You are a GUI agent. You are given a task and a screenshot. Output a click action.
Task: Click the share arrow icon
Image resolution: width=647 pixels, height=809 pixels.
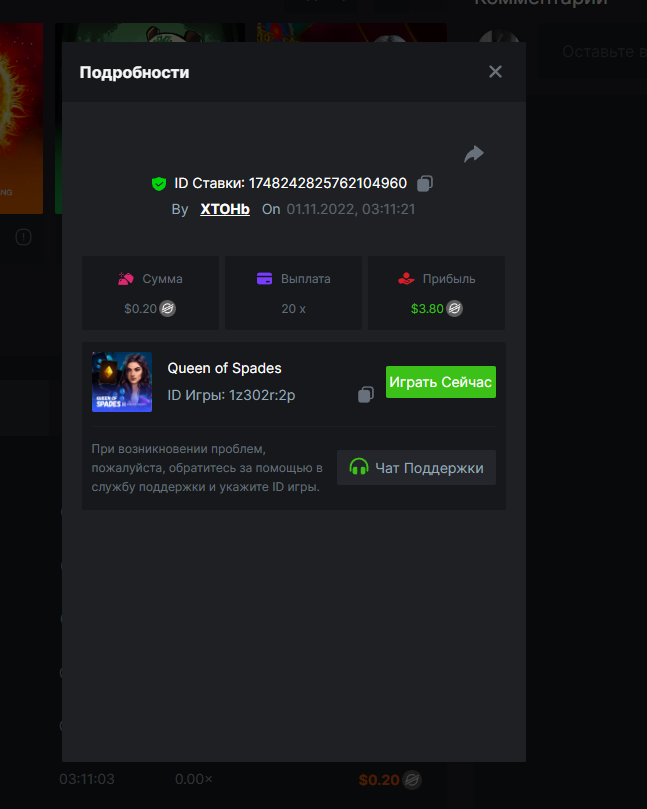click(x=474, y=154)
